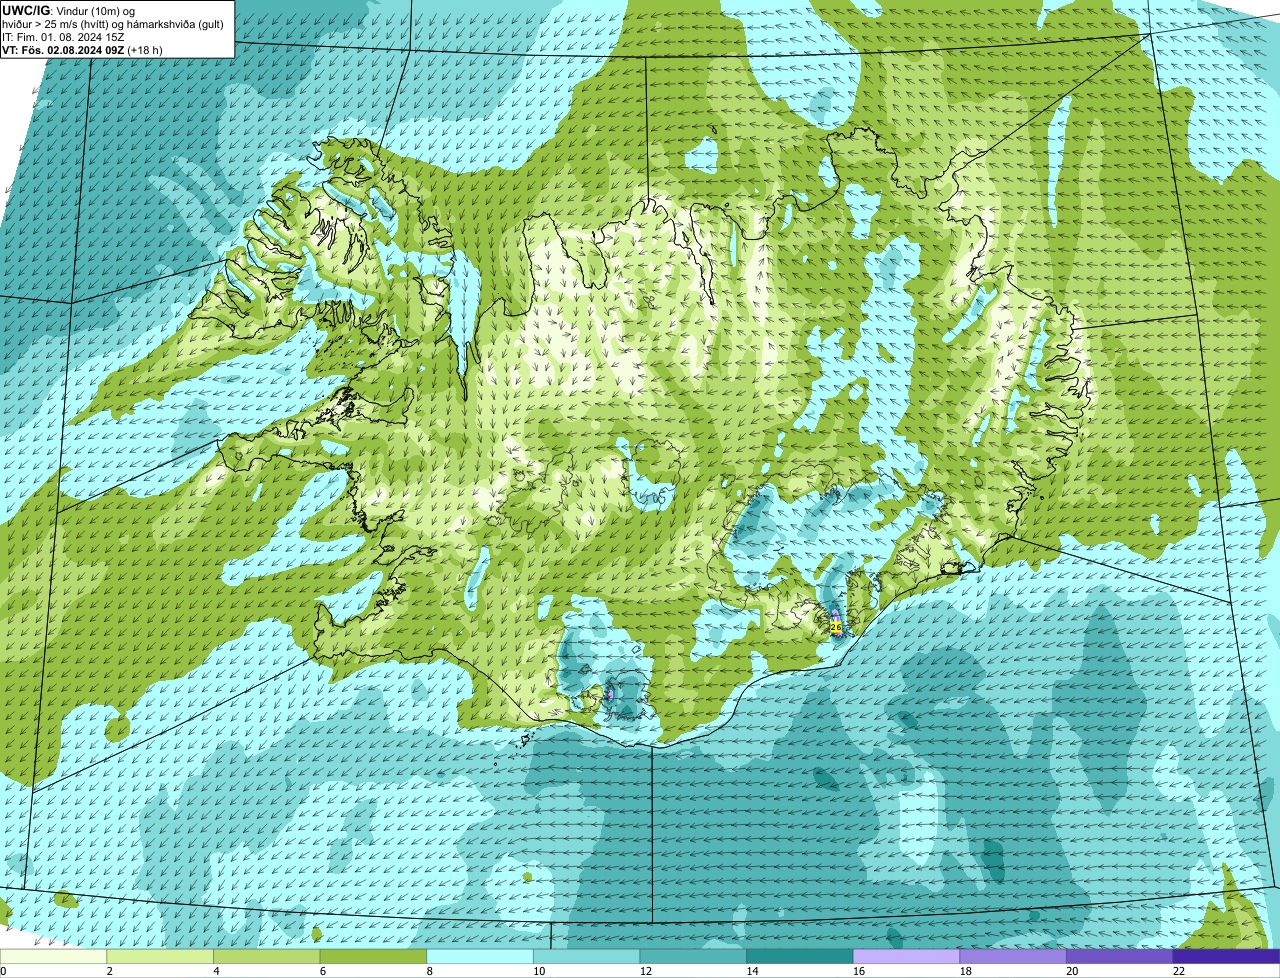Click the dark indigo legend swatch above 22 m/s
Viewport: 1280px width, 978px height.
1226,956
